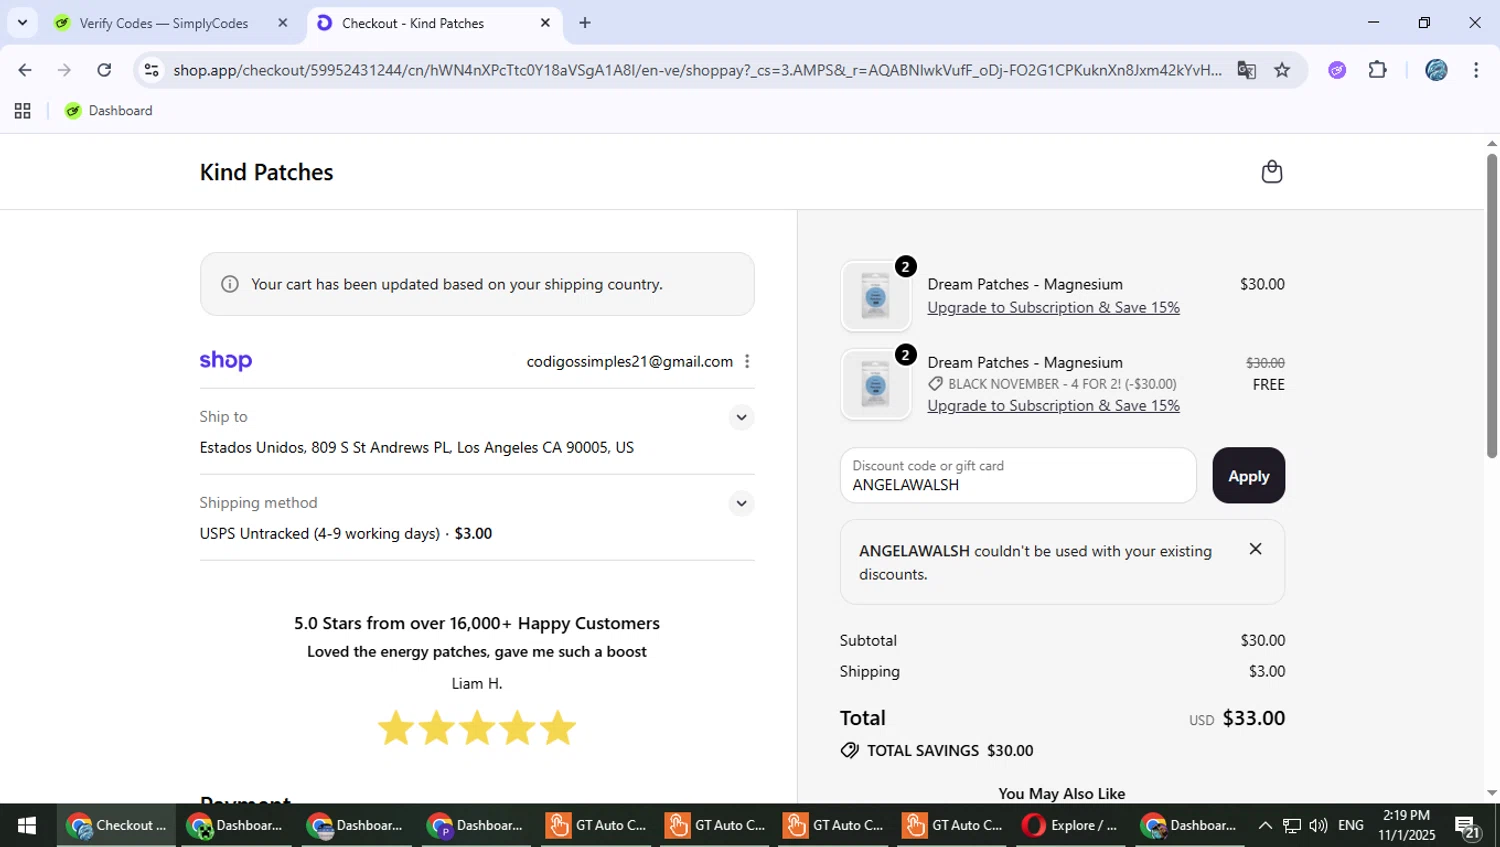Expand the Shipping method section
Viewport: 1500px width, 847px height.
coord(741,503)
